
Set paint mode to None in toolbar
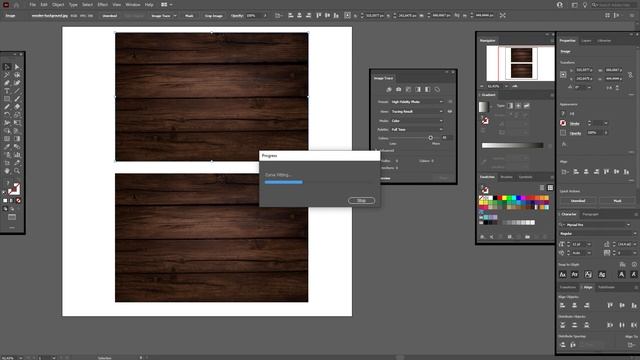(x=18, y=201)
